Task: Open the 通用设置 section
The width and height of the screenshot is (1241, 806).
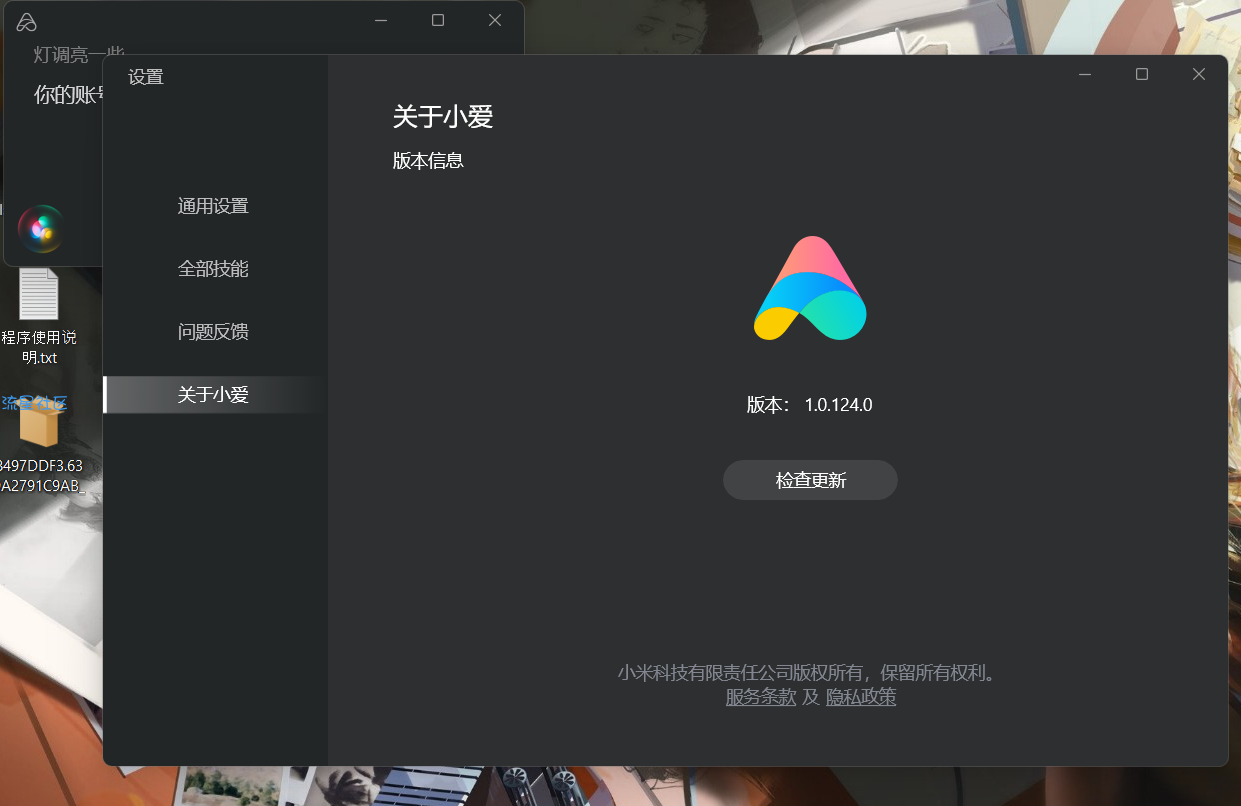Action: 213,206
